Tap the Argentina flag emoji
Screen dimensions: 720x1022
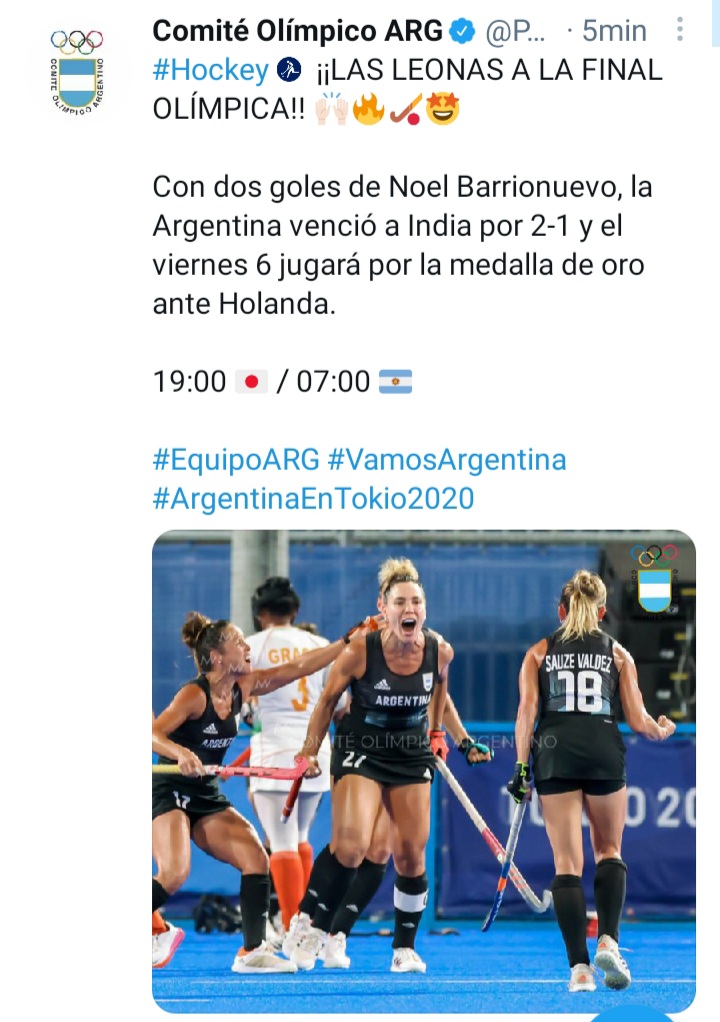(396, 382)
